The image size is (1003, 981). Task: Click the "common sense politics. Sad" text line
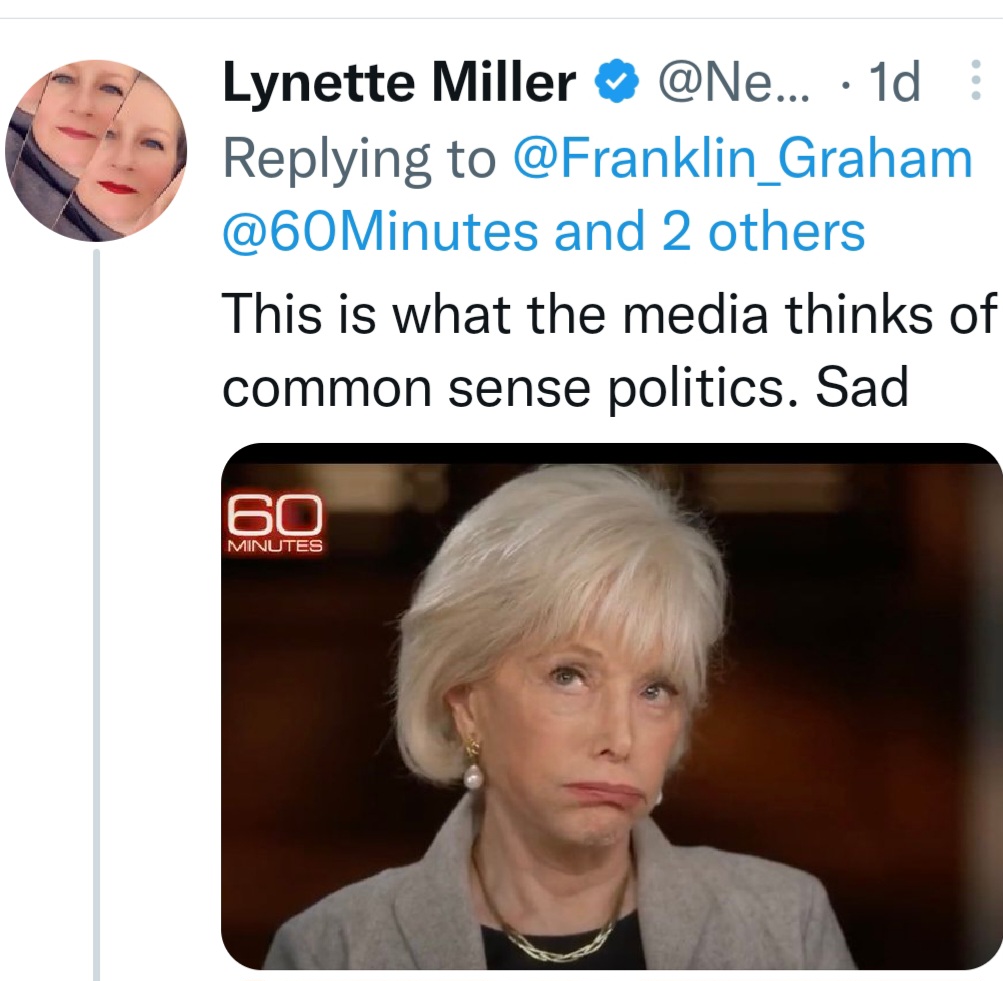[x=565, y=388]
